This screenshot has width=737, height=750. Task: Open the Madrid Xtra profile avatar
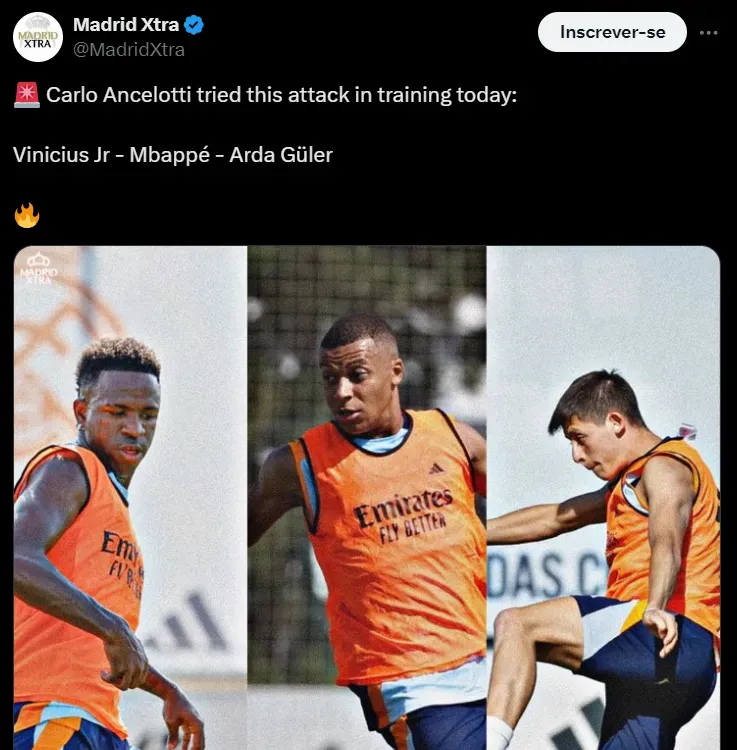pos(38,37)
